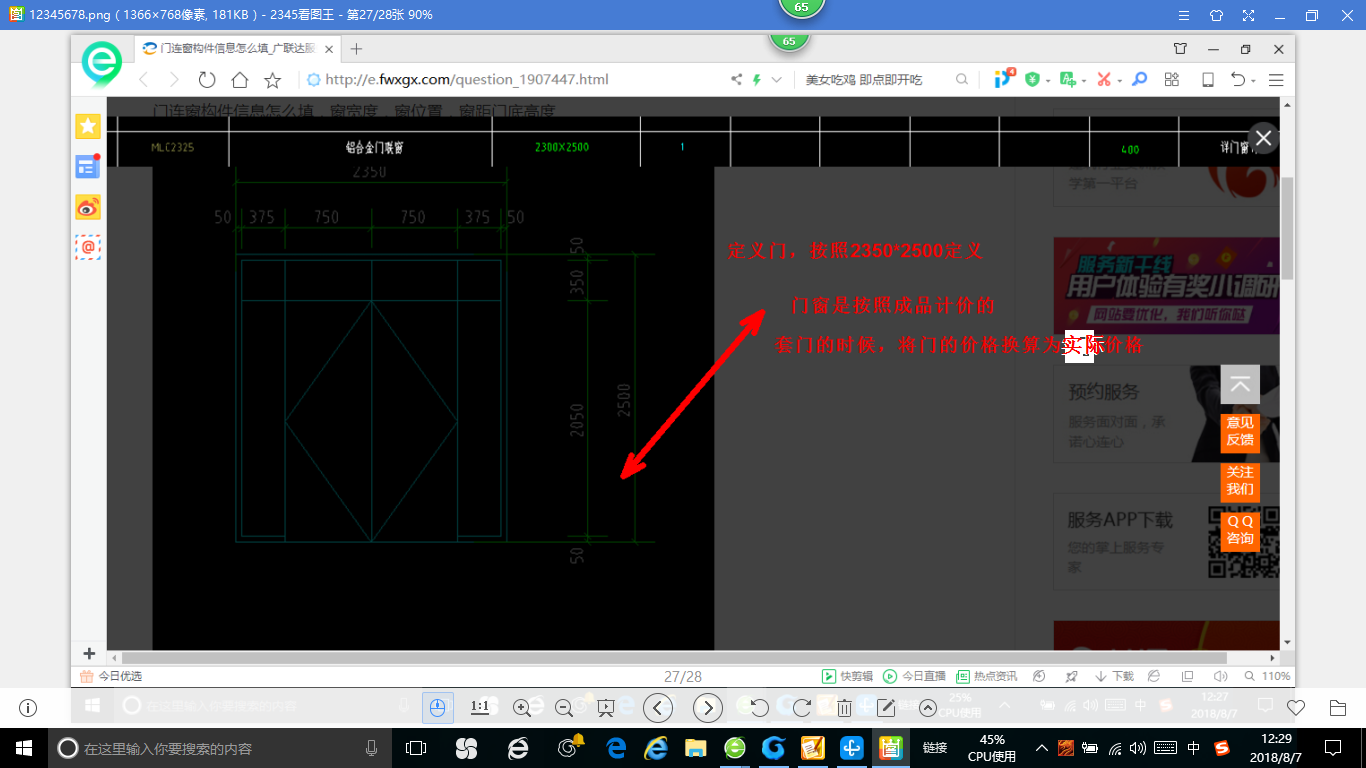Go to browser home page
Viewport: 1366px width, 768px height.
click(239, 80)
